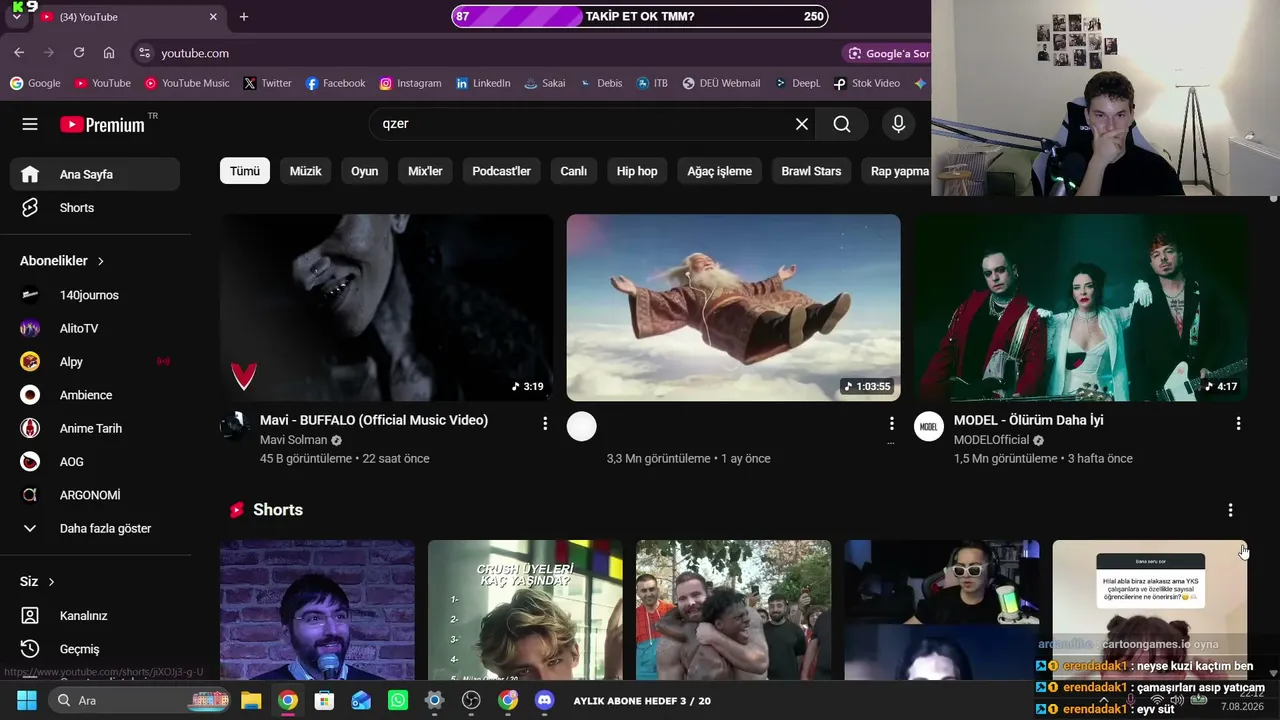The height and width of the screenshot is (720, 1280).
Task: Open the Windows Start menu
Action: pyautogui.click(x=27, y=700)
